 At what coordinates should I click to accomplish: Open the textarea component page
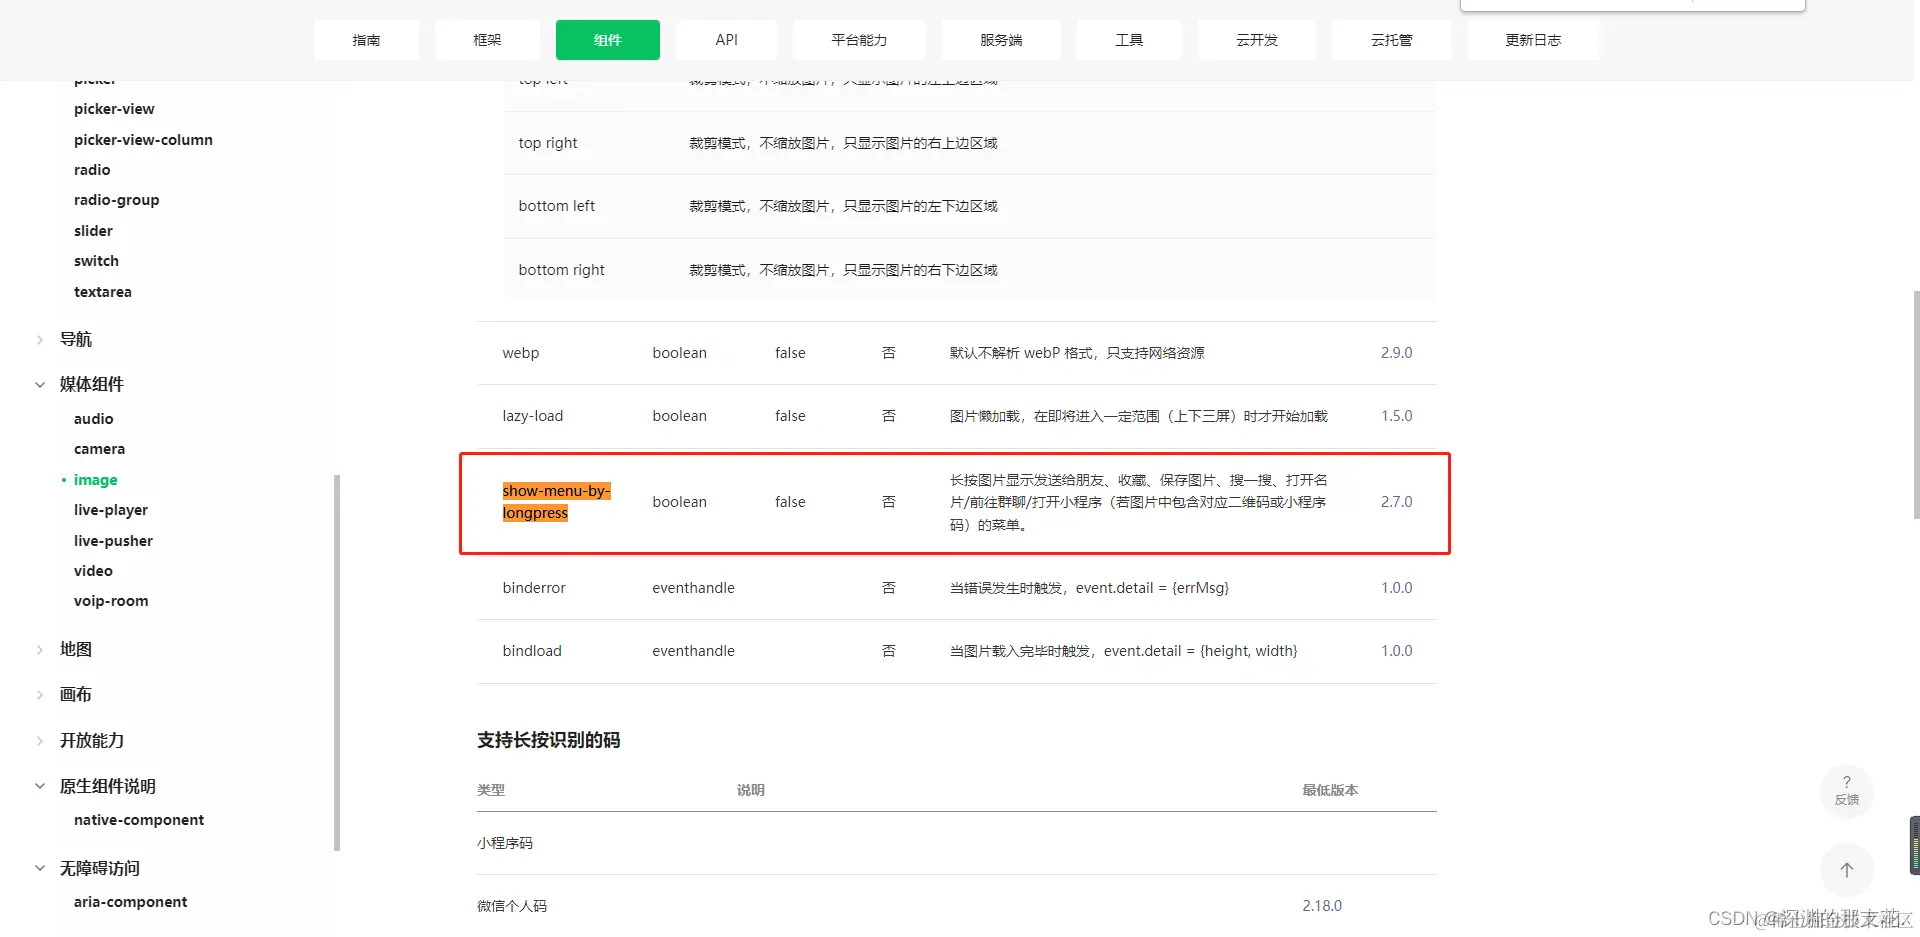pyautogui.click(x=103, y=292)
